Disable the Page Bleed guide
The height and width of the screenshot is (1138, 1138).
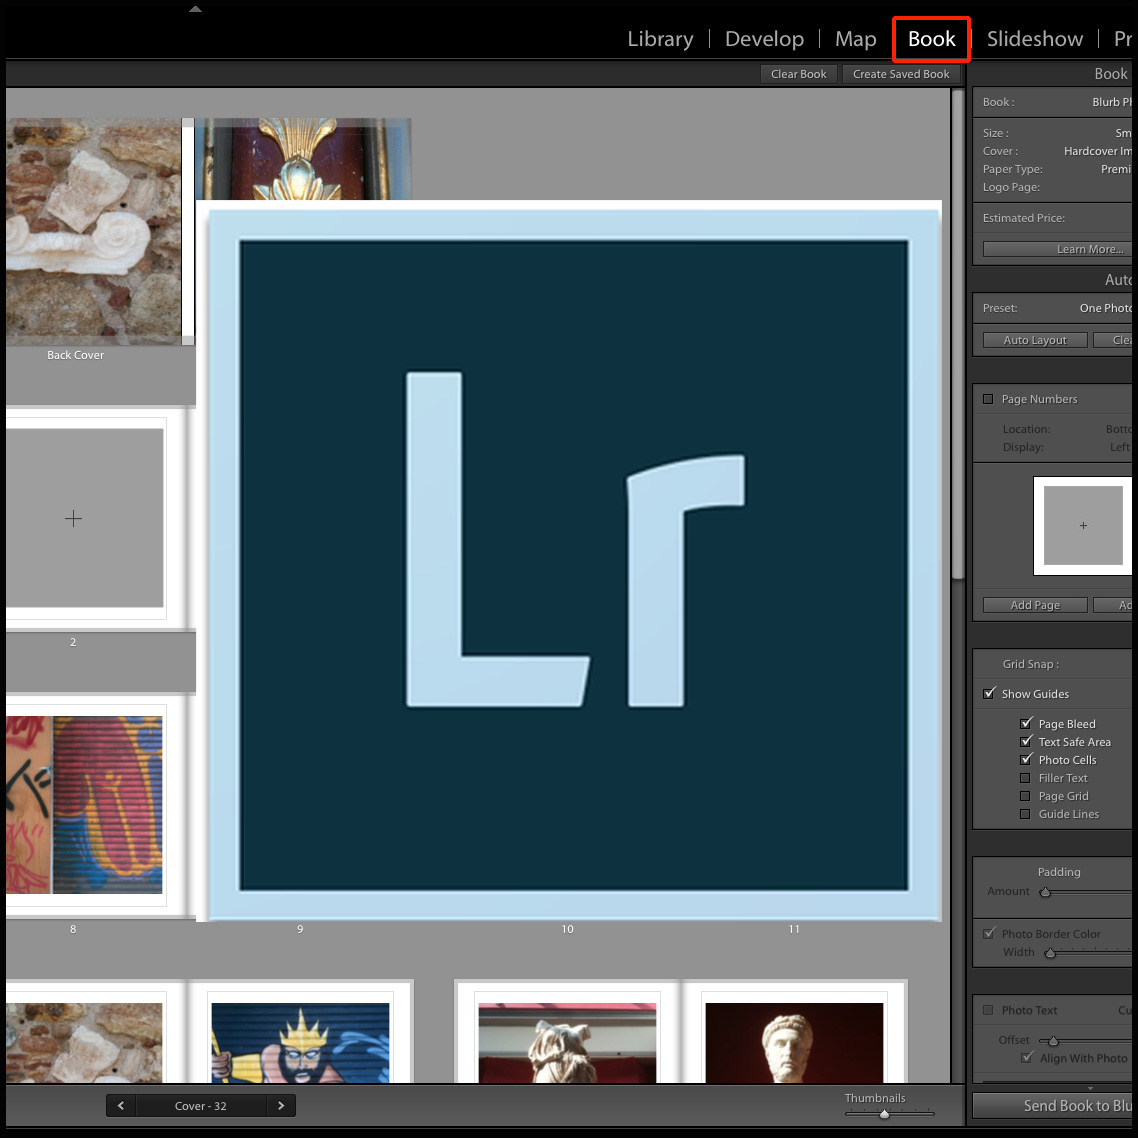point(1026,724)
